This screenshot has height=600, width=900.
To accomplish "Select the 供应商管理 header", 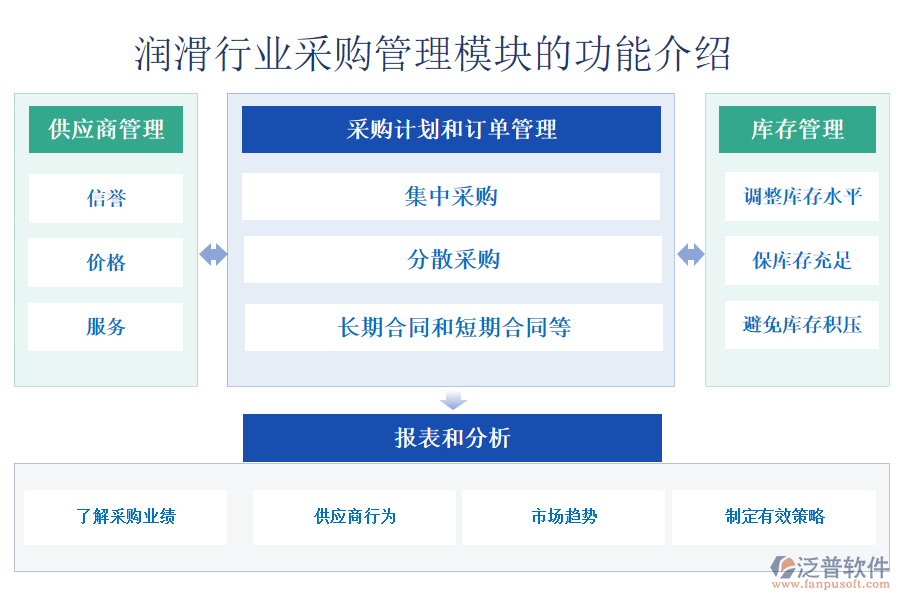I will [x=106, y=130].
